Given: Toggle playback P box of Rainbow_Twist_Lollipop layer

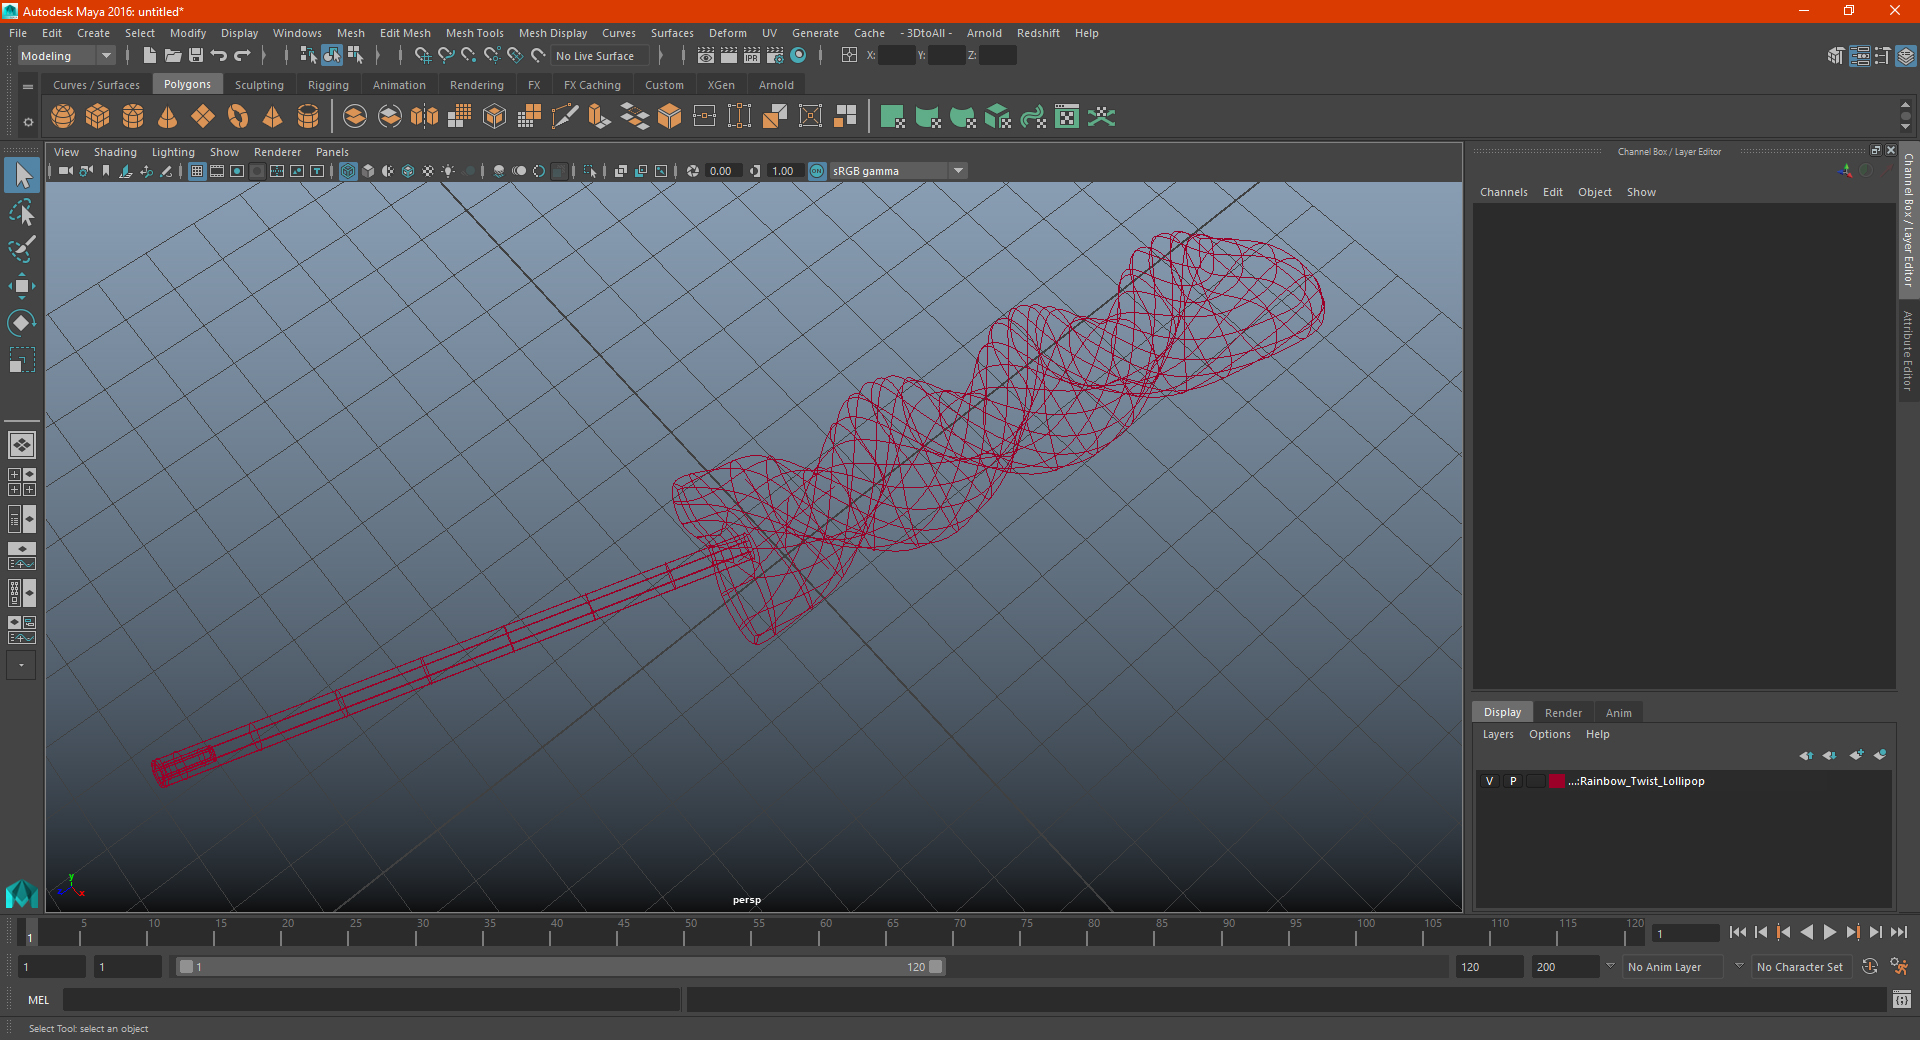Looking at the screenshot, I should click(x=1512, y=781).
